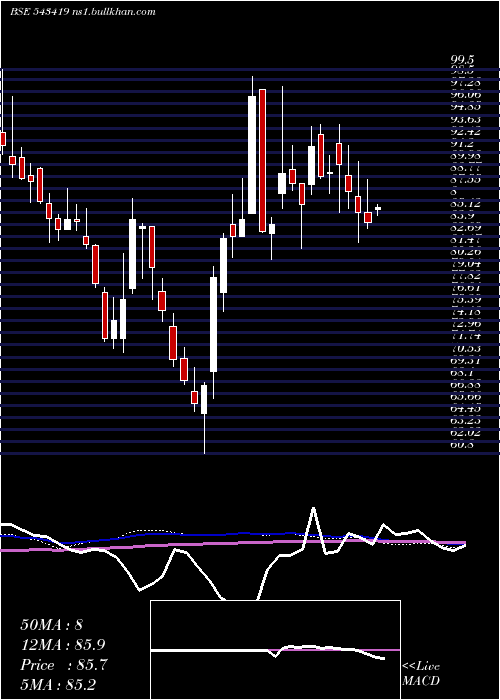Click the 62.02 price axis label

pos(465,433)
